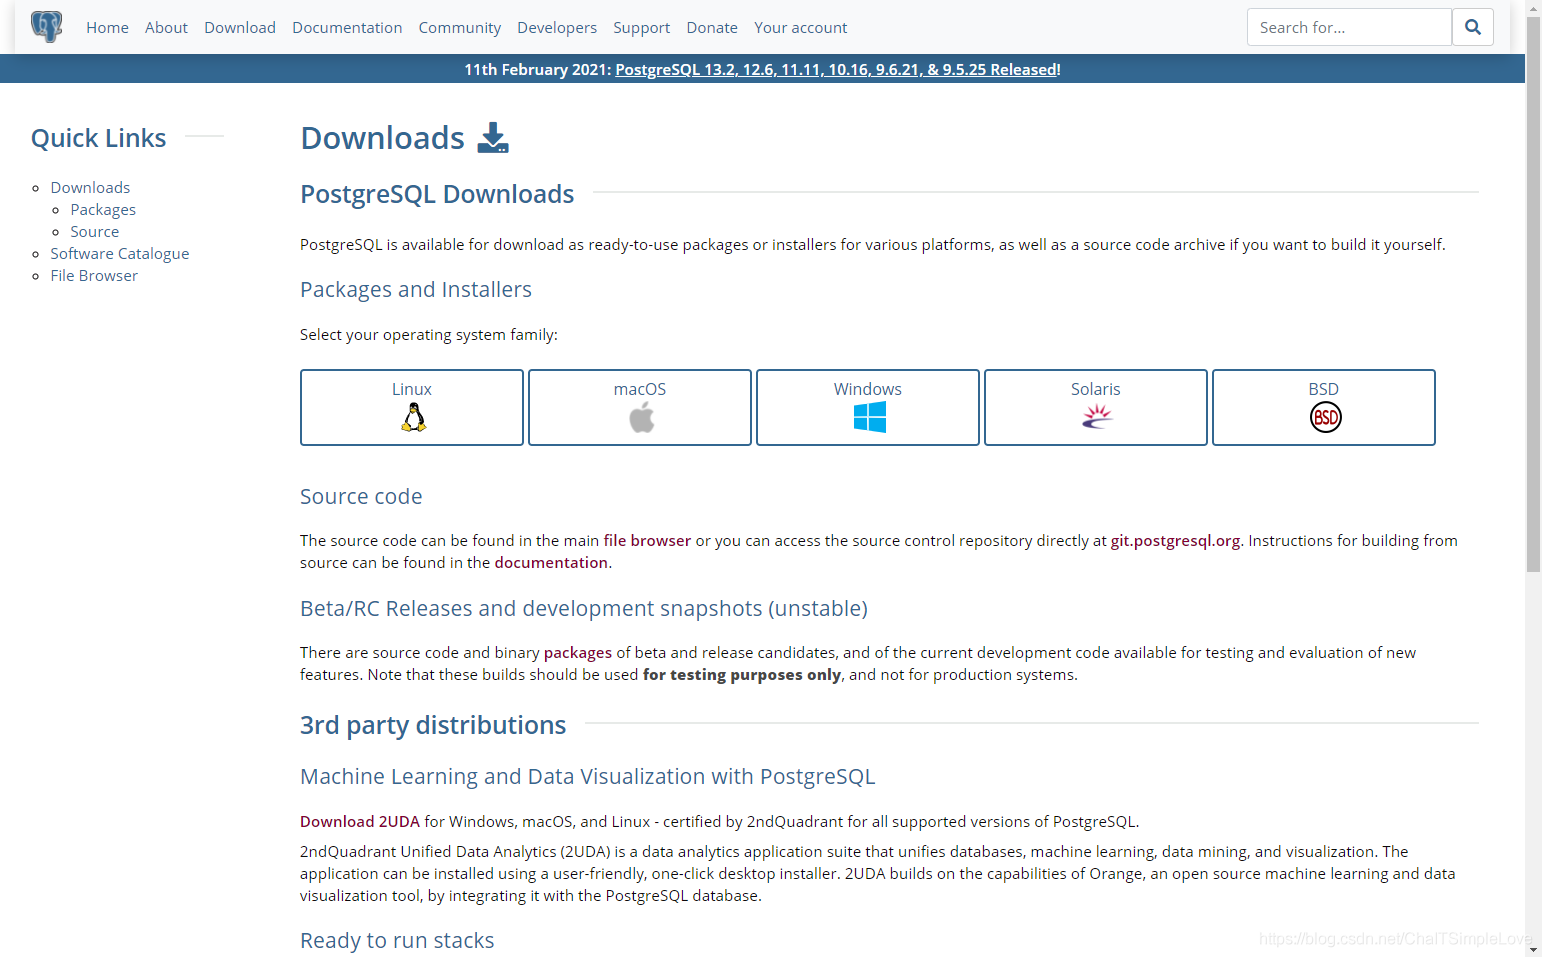This screenshot has width=1542, height=957.
Task: Select the macOS Apple icon
Action: [x=640, y=419]
